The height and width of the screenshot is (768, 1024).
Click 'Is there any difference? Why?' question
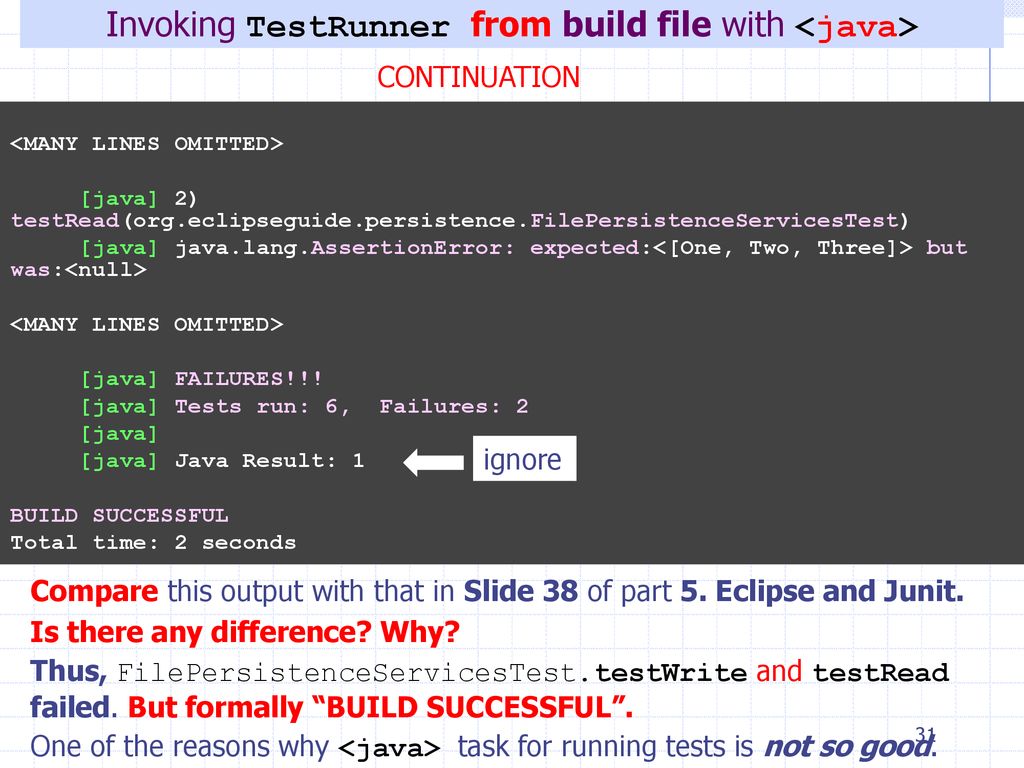(x=245, y=632)
